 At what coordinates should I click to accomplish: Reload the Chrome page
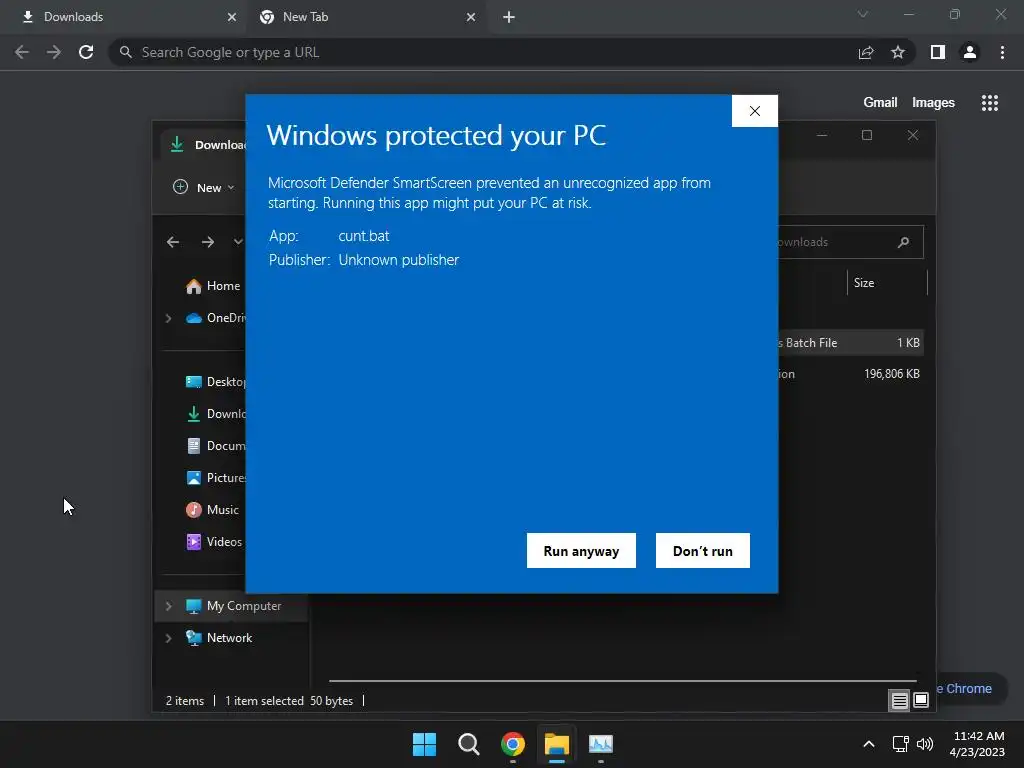click(x=86, y=52)
